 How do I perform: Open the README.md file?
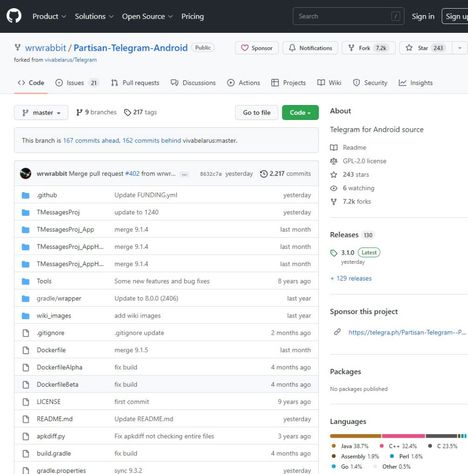pyautogui.click(x=55, y=419)
